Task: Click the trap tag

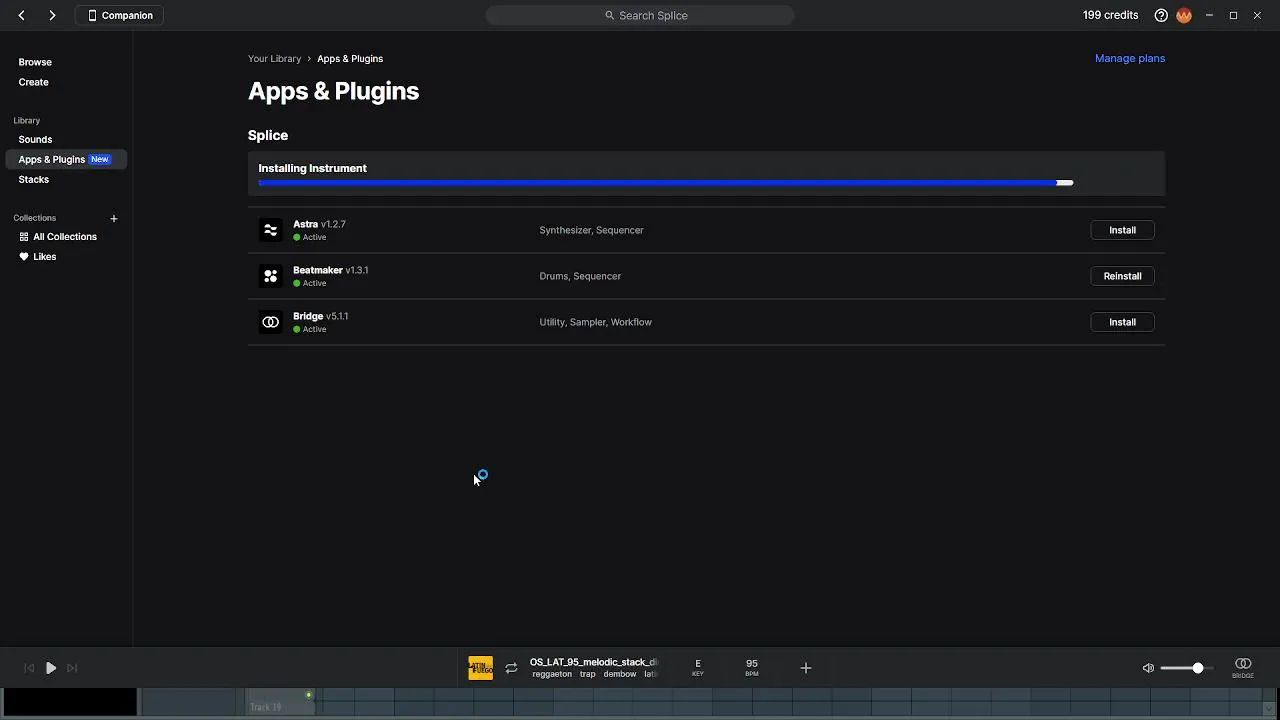Action: coord(588,674)
